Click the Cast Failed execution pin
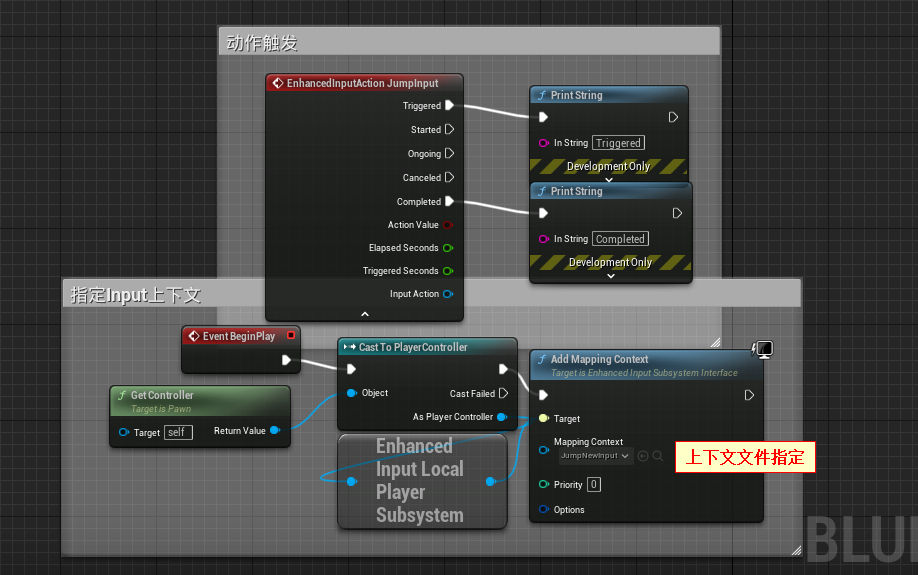The width and height of the screenshot is (918, 575). pos(503,393)
